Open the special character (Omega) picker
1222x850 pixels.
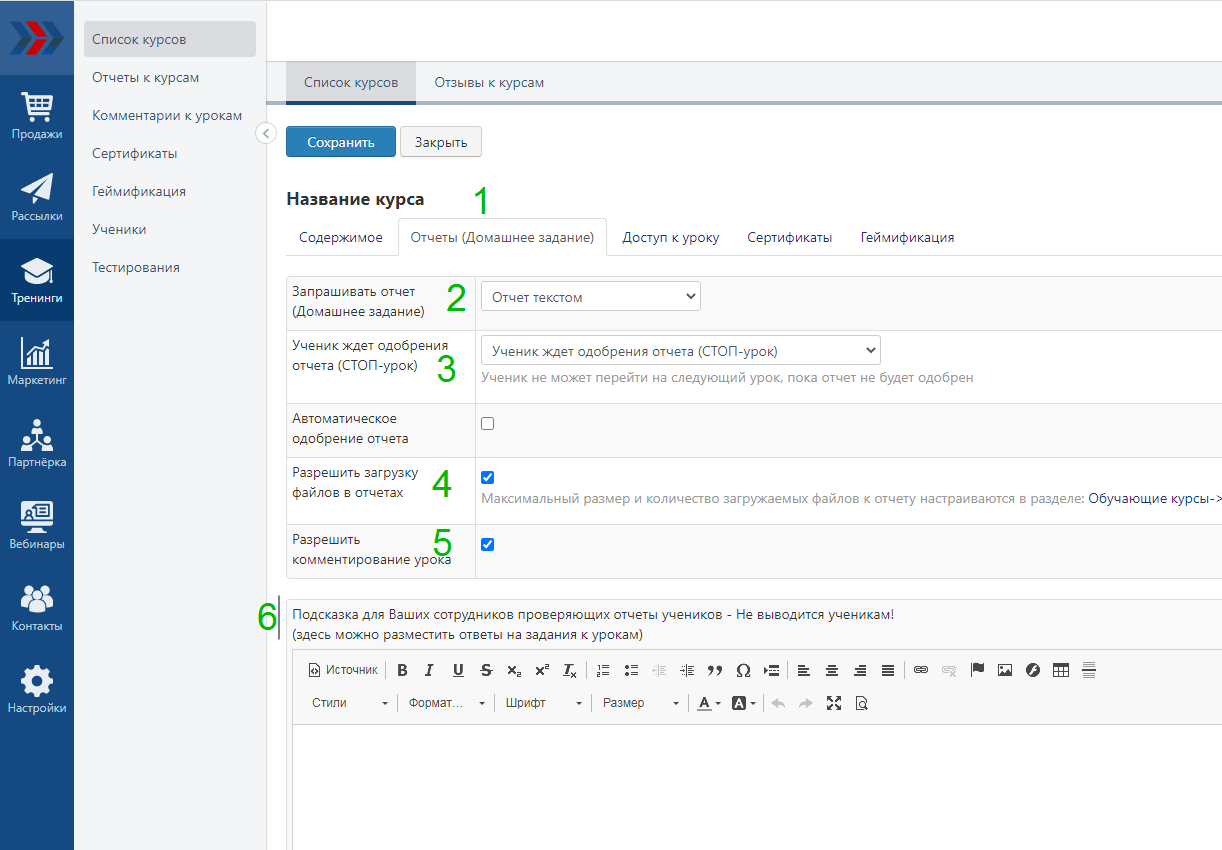point(743,670)
